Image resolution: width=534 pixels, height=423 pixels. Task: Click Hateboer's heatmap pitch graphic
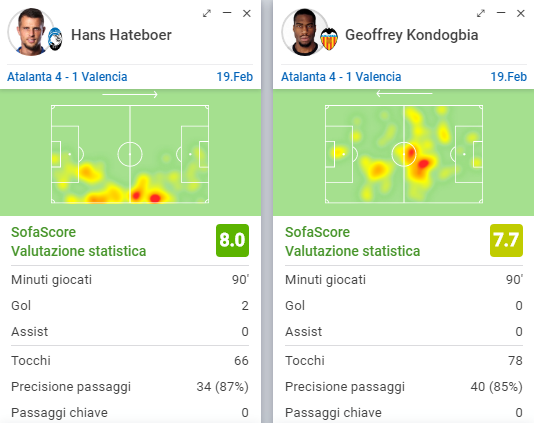click(130, 154)
